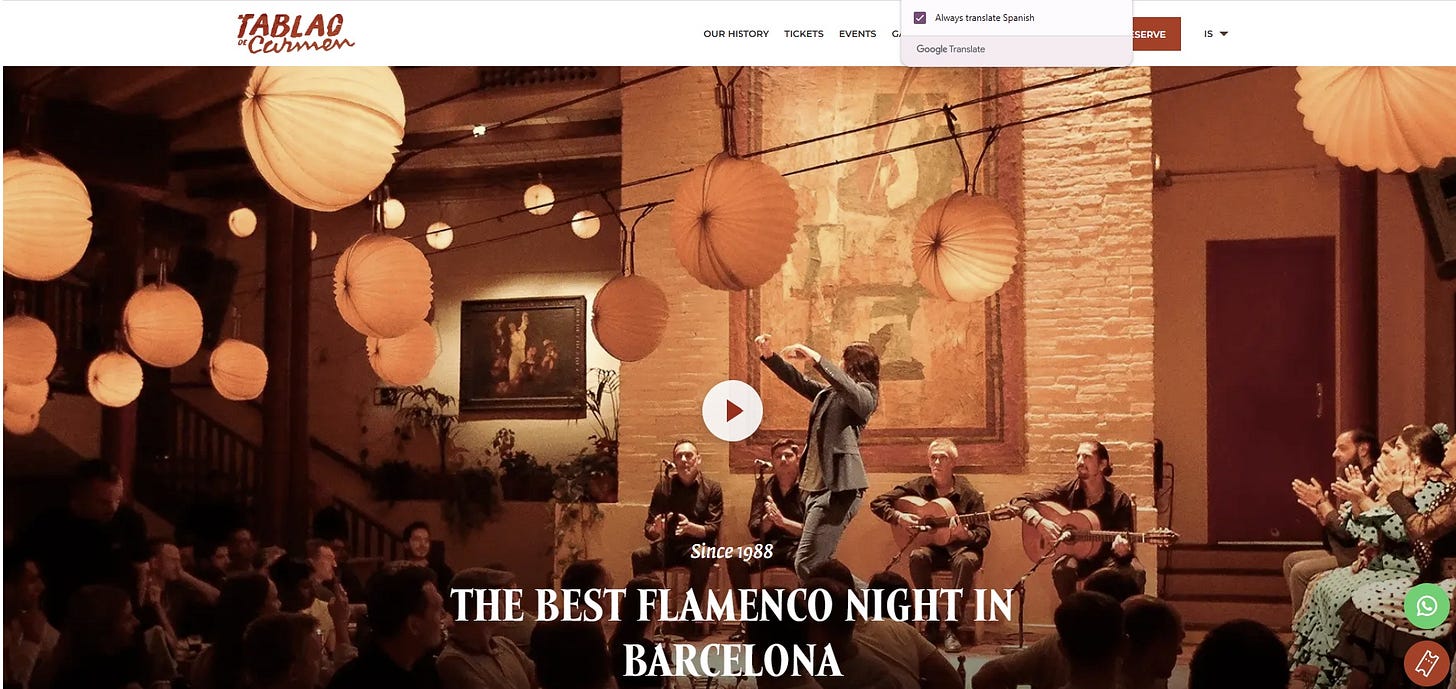The image size is (1456, 689).
Task: Expand the IS language dropdown
Action: coord(1215,34)
